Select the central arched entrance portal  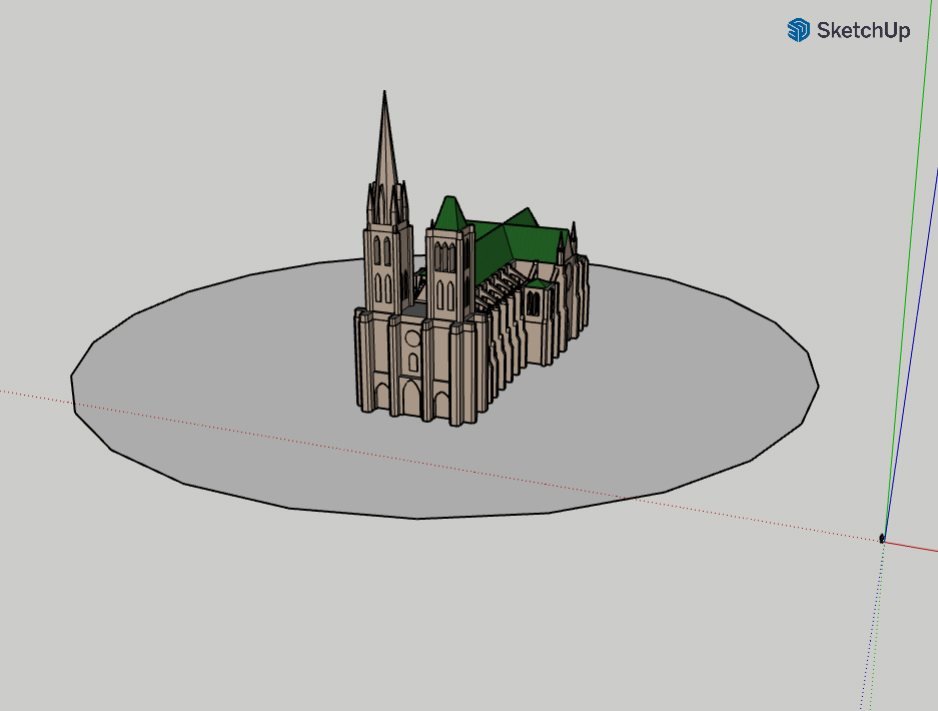coord(411,399)
